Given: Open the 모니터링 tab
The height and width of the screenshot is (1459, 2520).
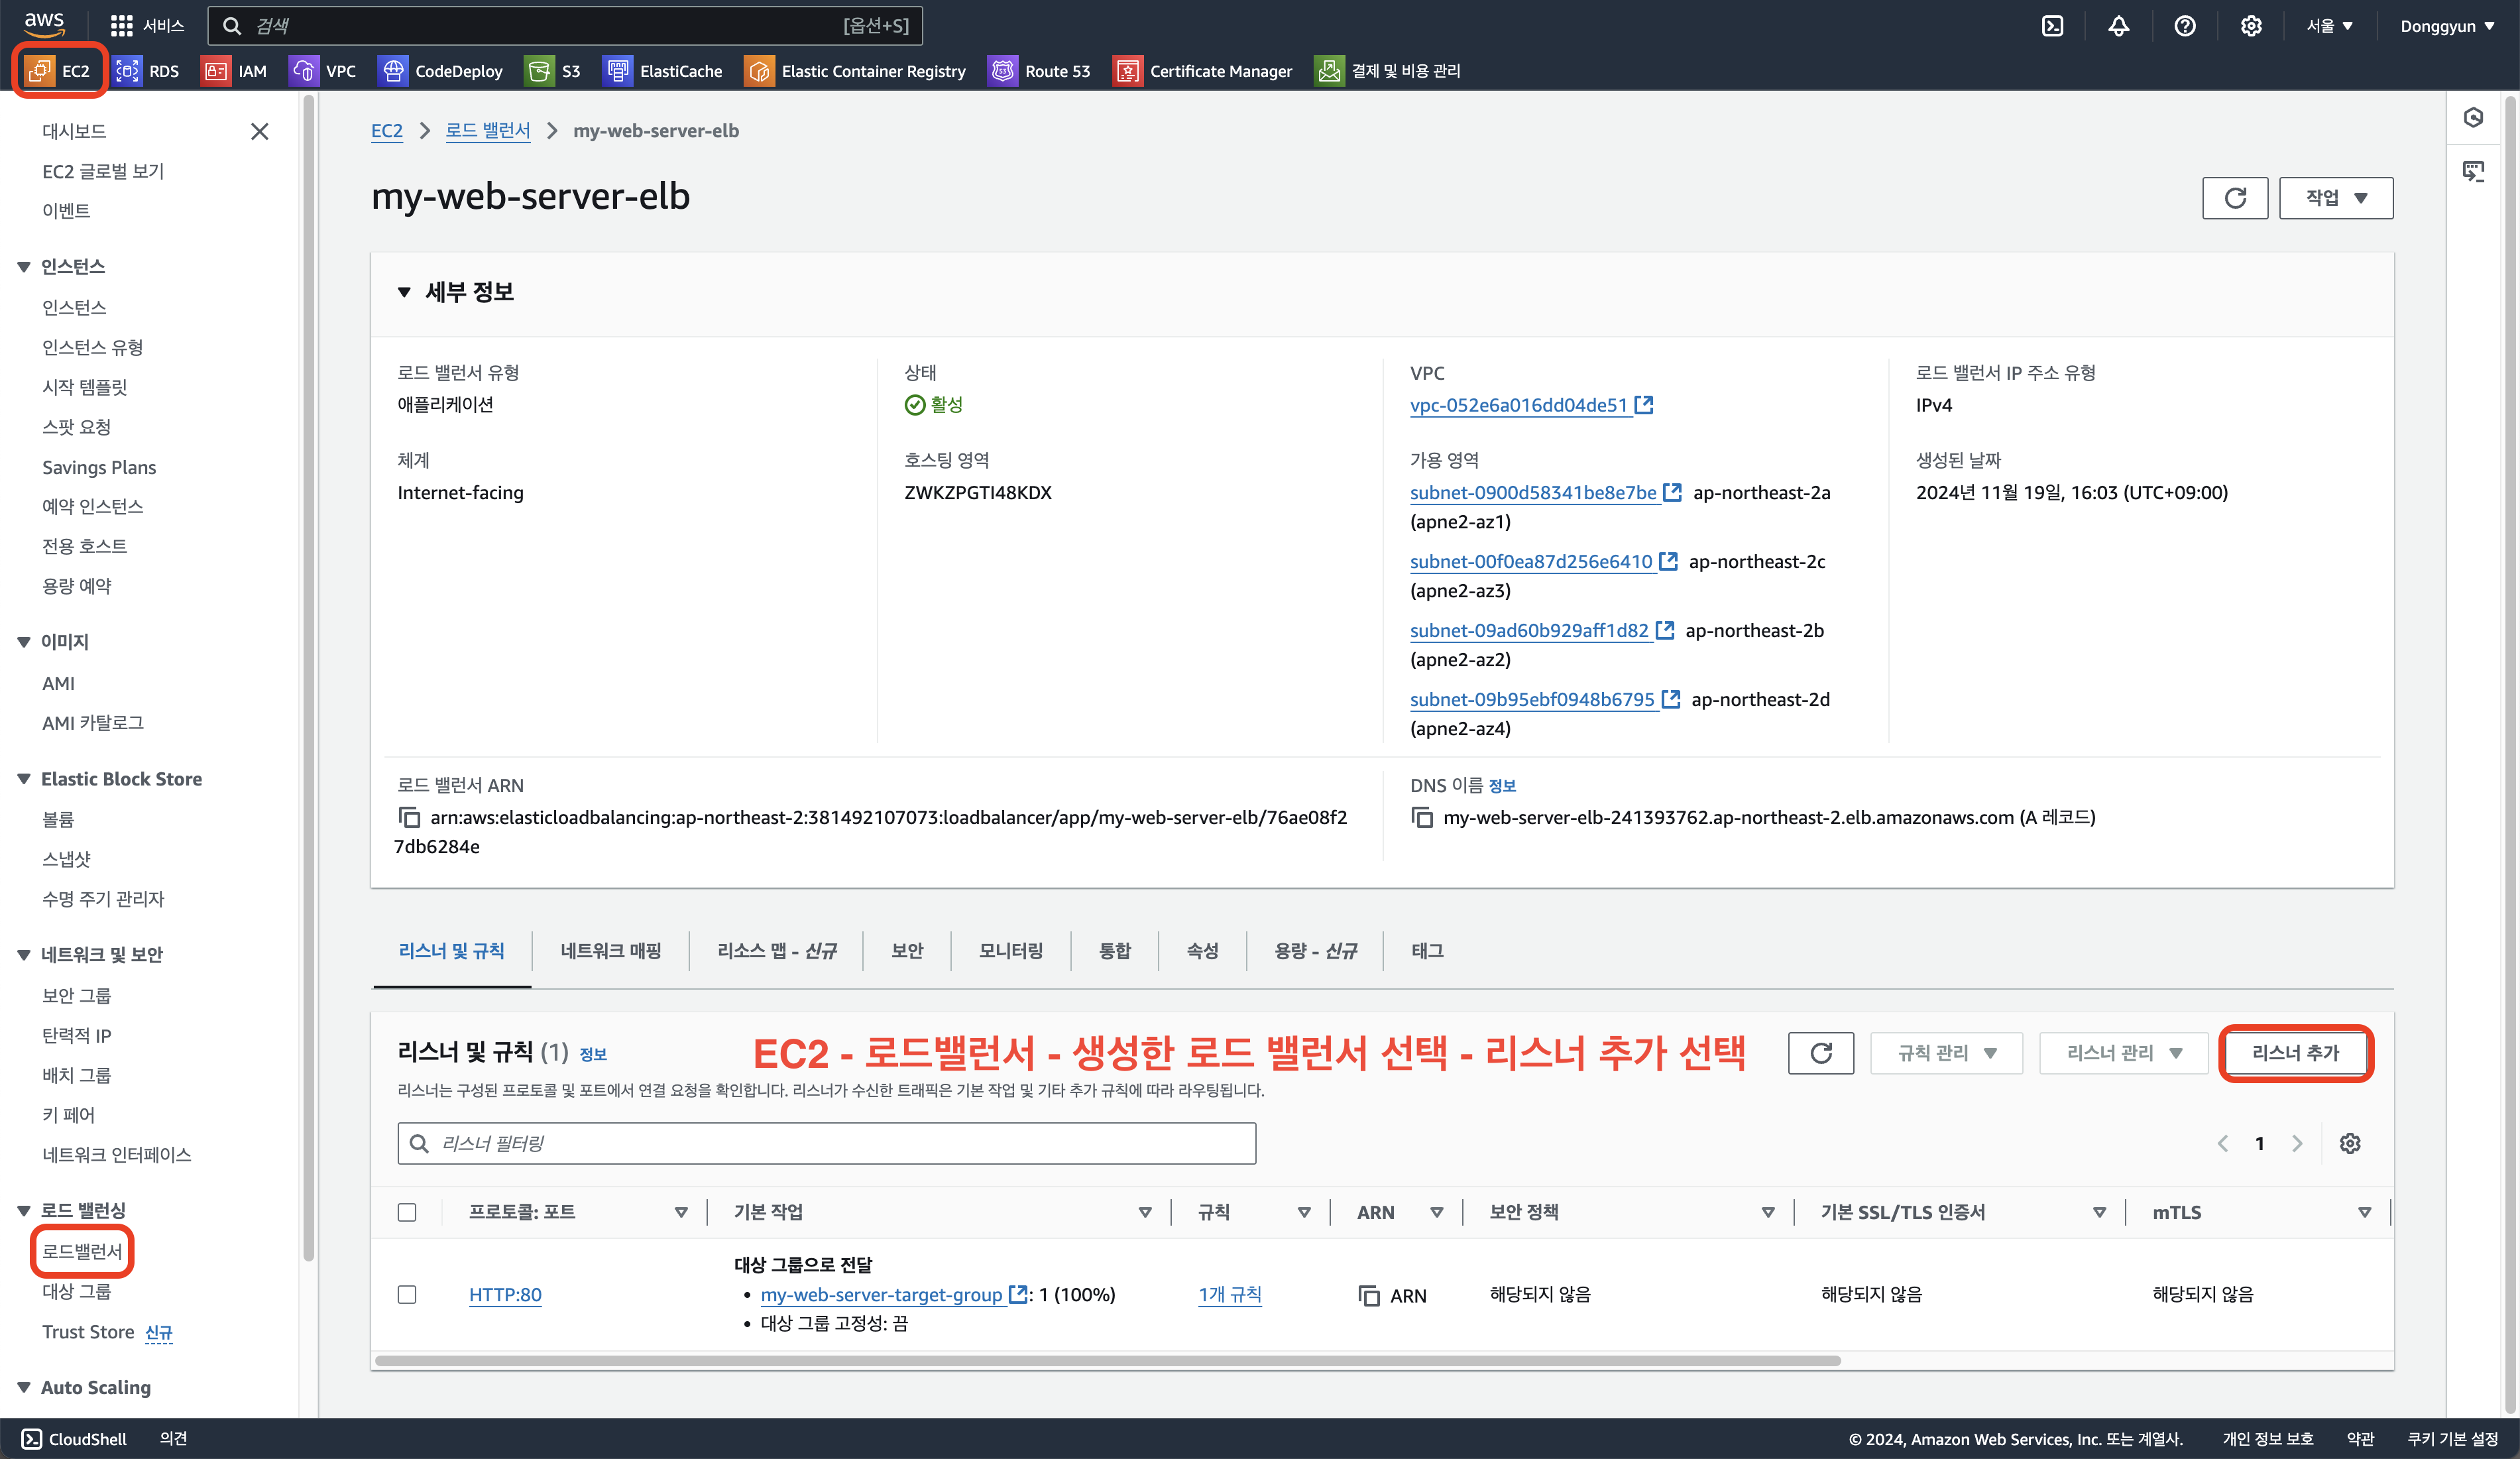Looking at the screenshot, I should (x=1010, y=950).
